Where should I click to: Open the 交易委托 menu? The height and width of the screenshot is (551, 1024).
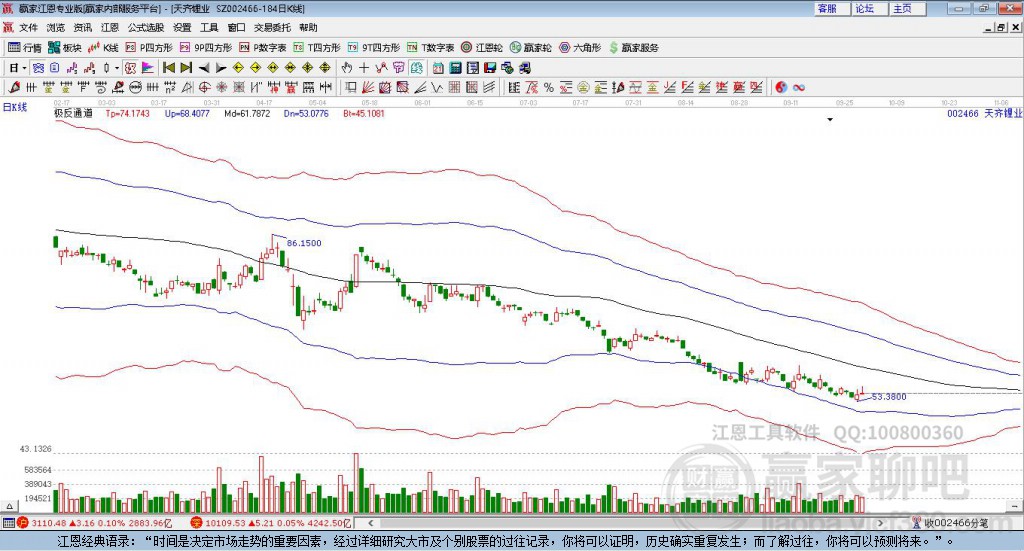coord(272,27)
